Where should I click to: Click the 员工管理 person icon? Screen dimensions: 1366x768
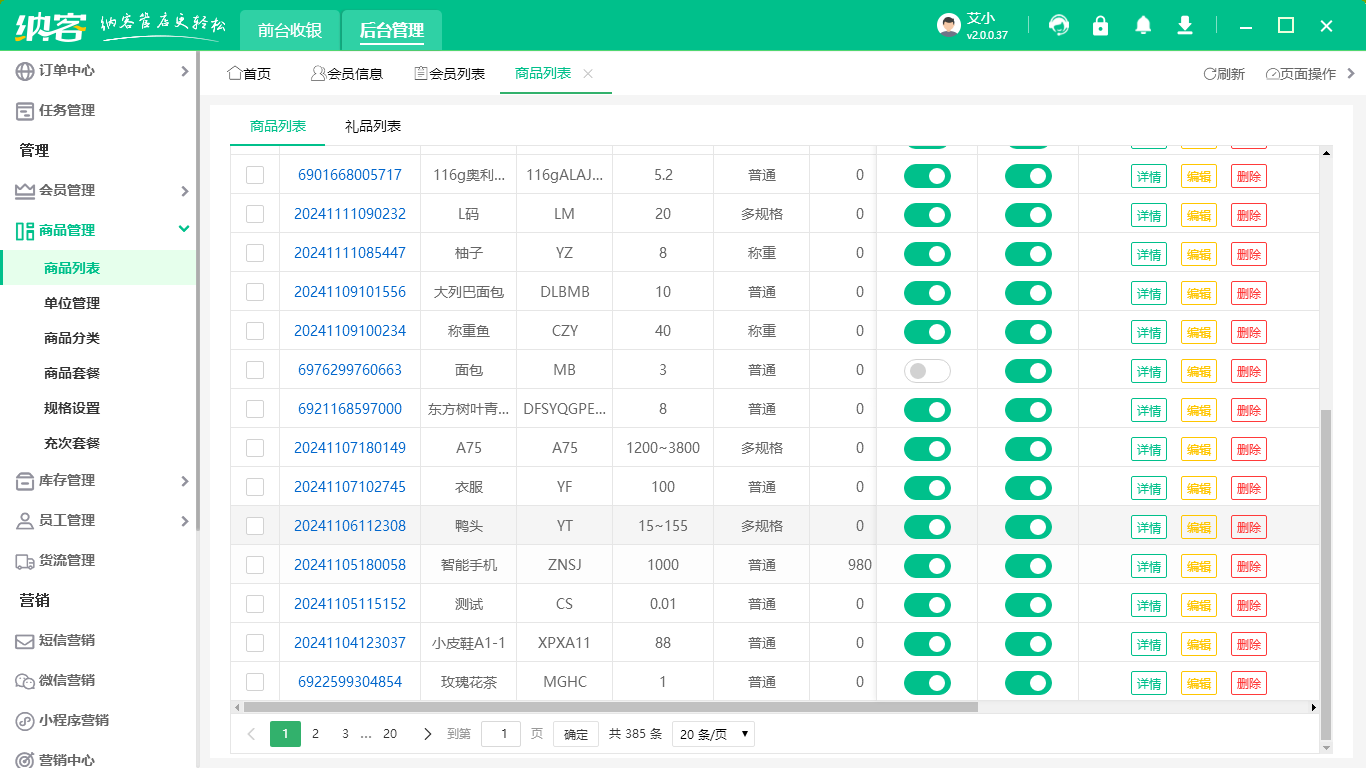point(25,521)
